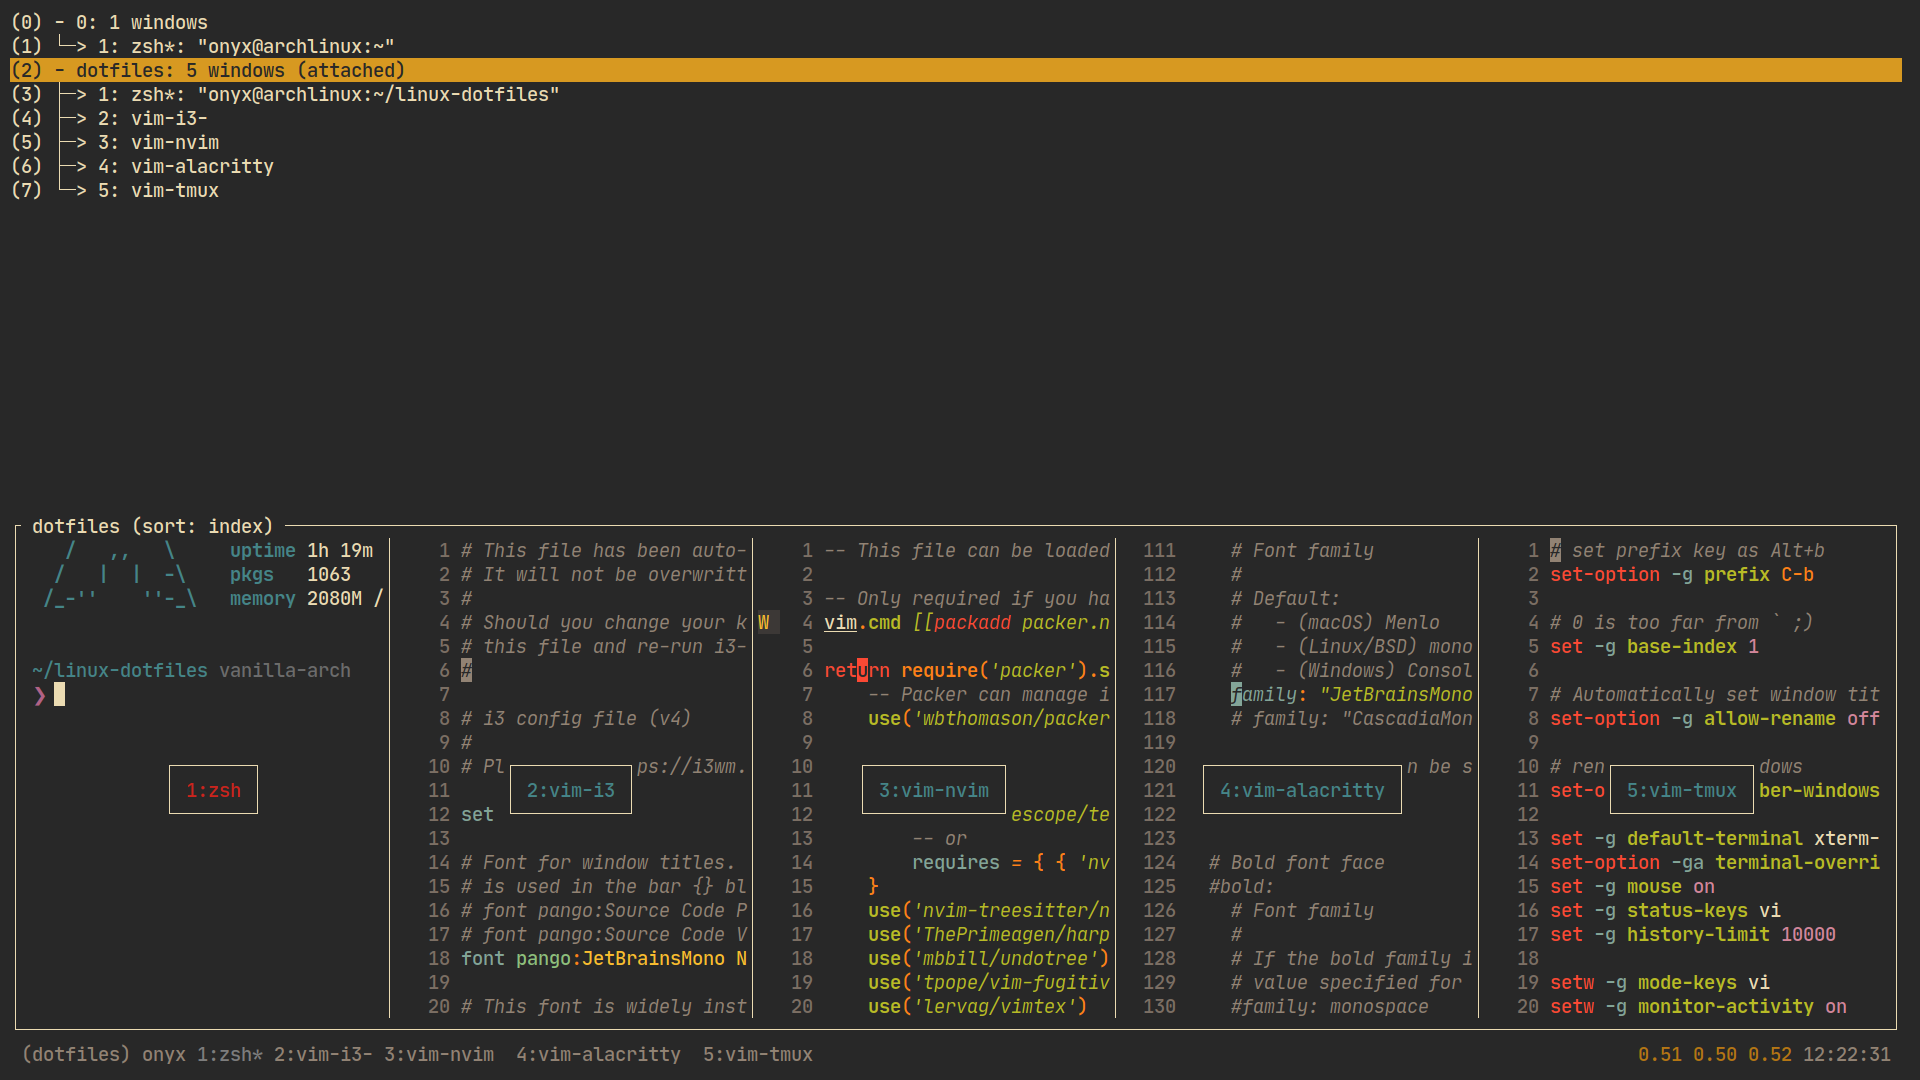This screenshot has height=1080, width=1920.
Task: Click the 4:vim-alacritty preview label box
Action: 1302,790
